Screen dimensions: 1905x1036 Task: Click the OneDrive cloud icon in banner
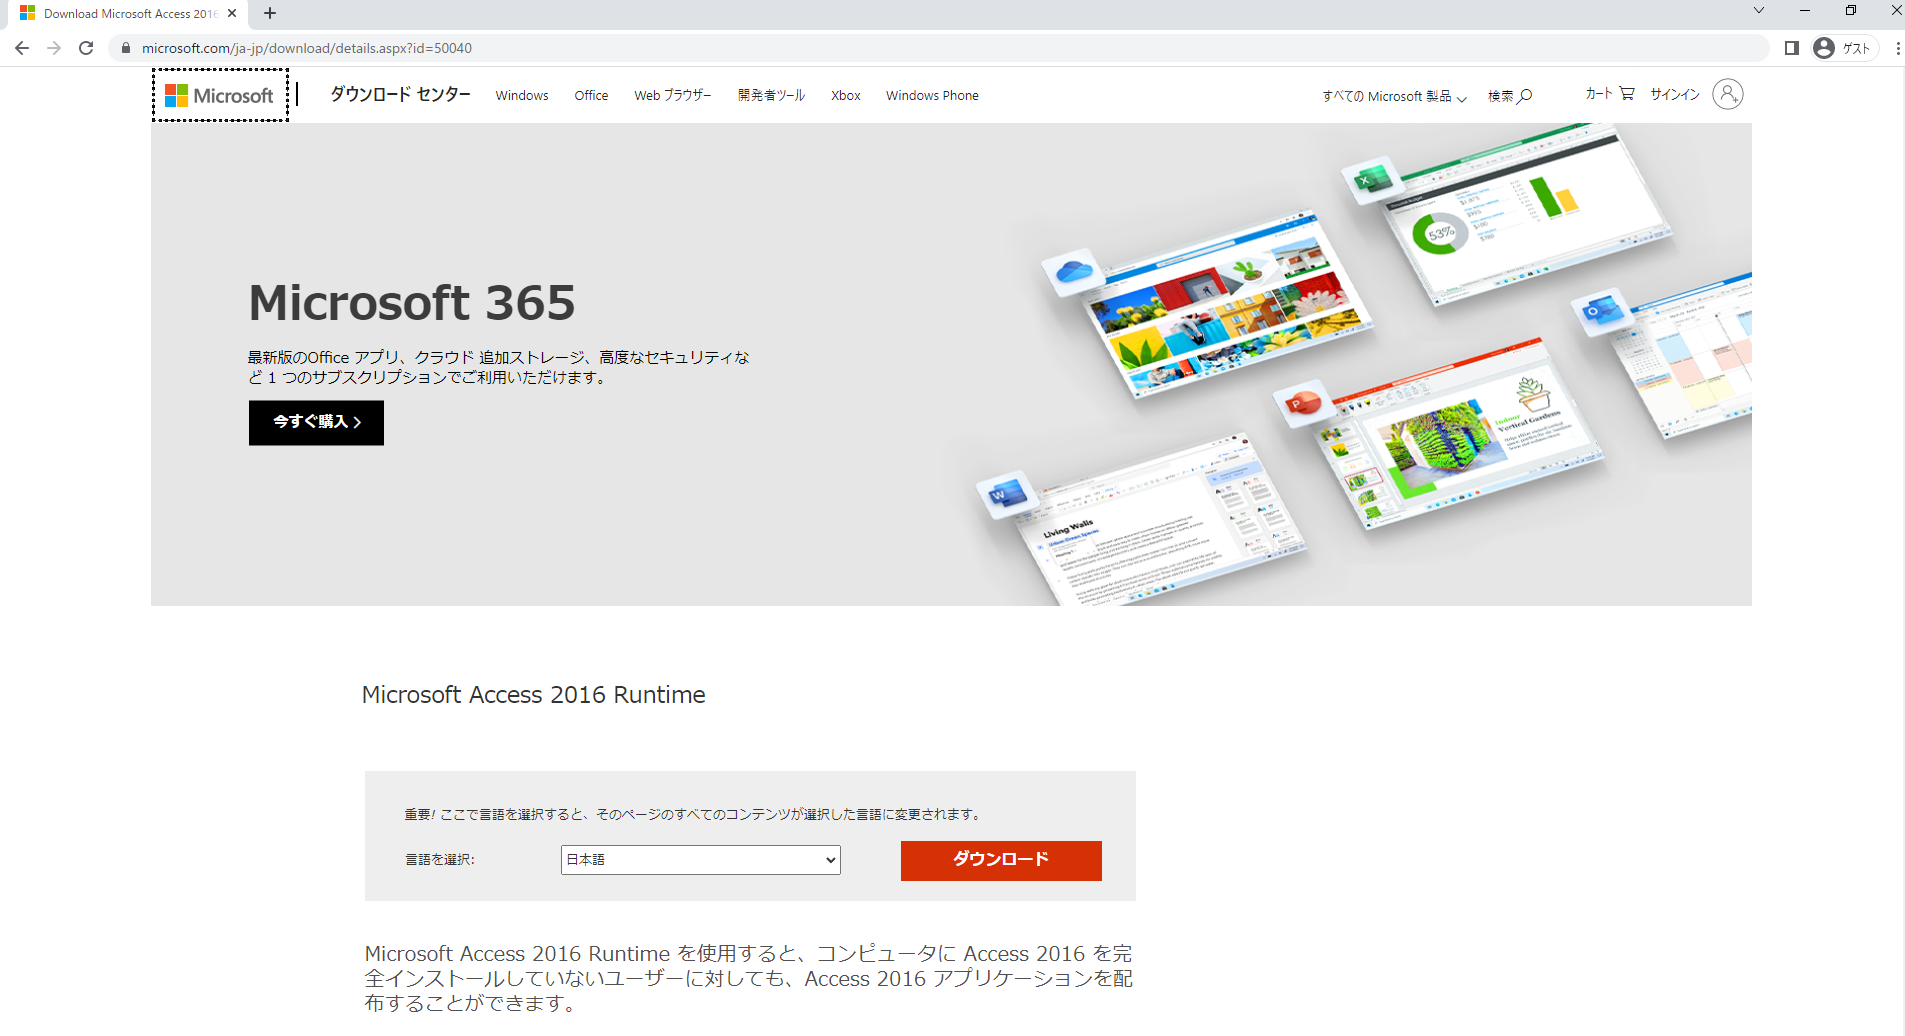(x=1073, y=270)
